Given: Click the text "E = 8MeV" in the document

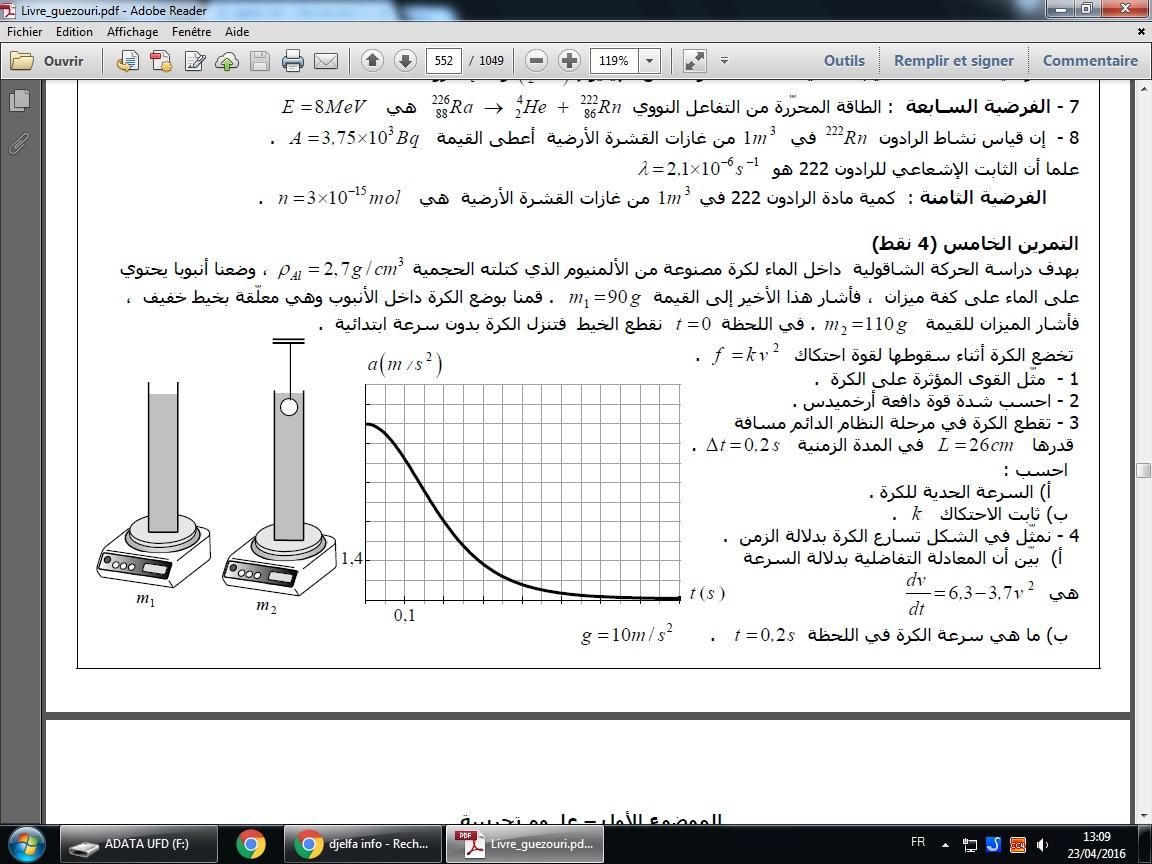Looking at the screenshot, I should pyautogui.click(x=323, y=107).
